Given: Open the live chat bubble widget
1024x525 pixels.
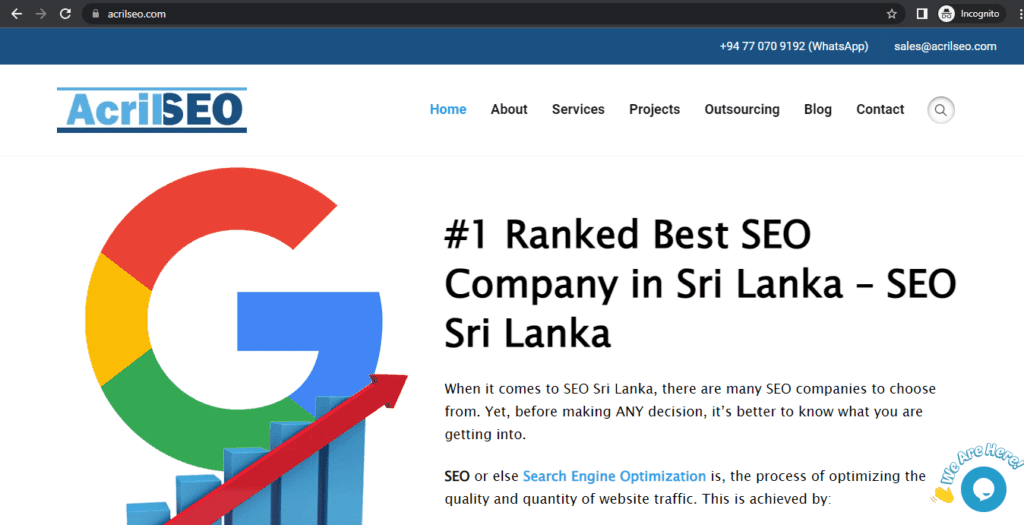Looking at the screenshot, I should 983,489.
